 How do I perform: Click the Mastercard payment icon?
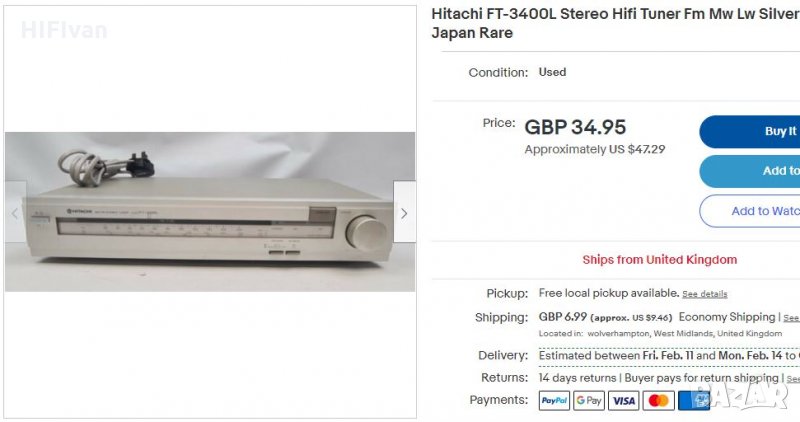coord(658,401)
